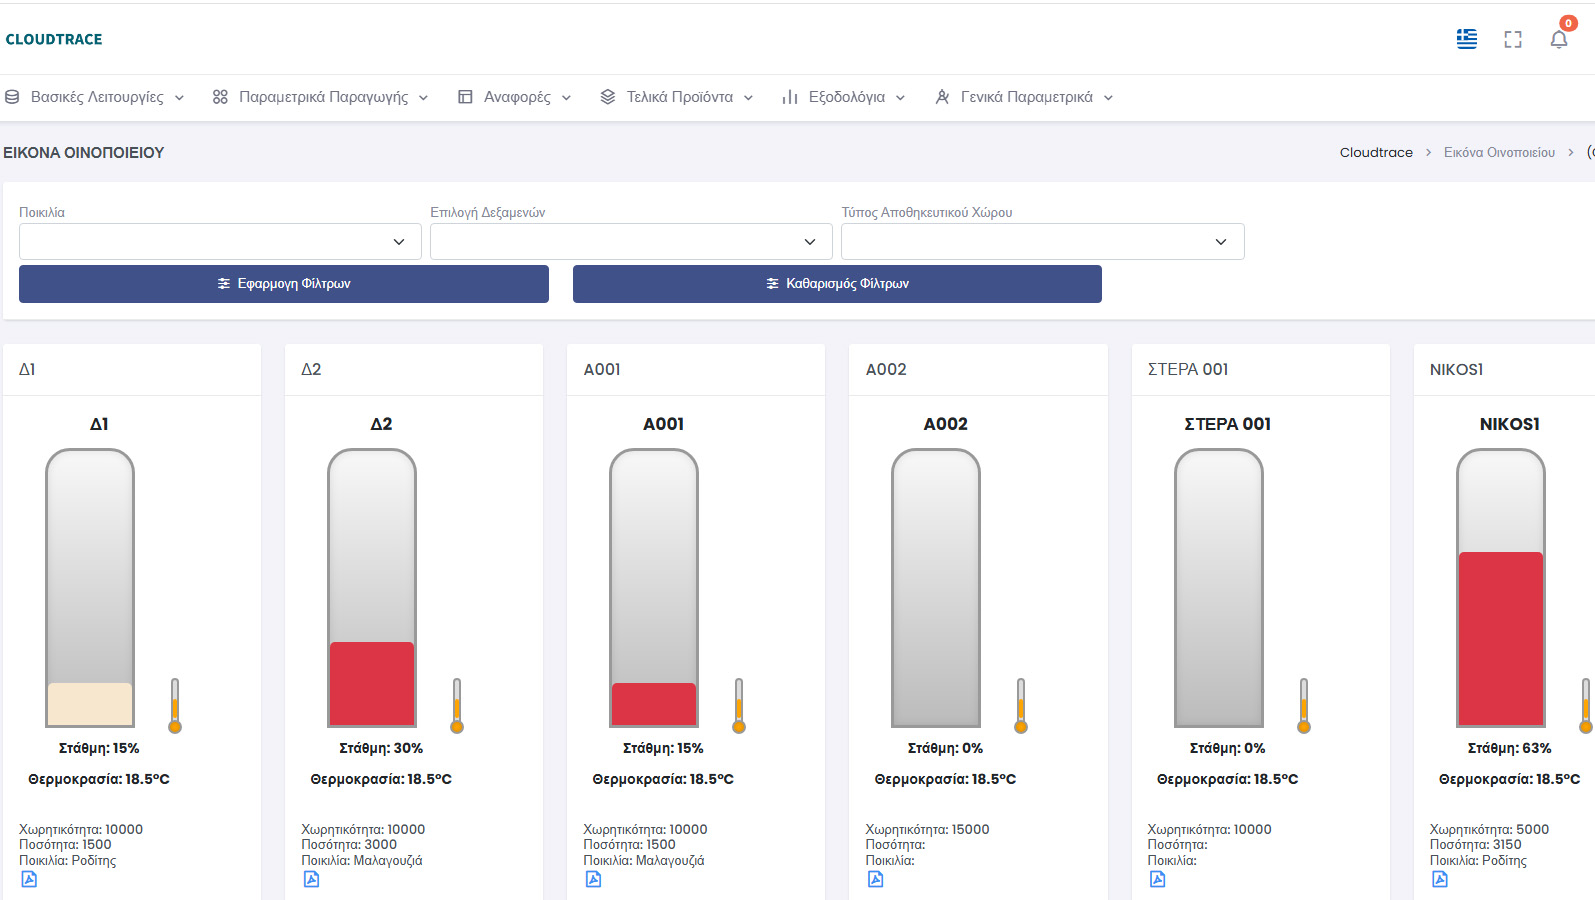
Task: Open PDF report icon for tank A002
Action: (875, 879)
